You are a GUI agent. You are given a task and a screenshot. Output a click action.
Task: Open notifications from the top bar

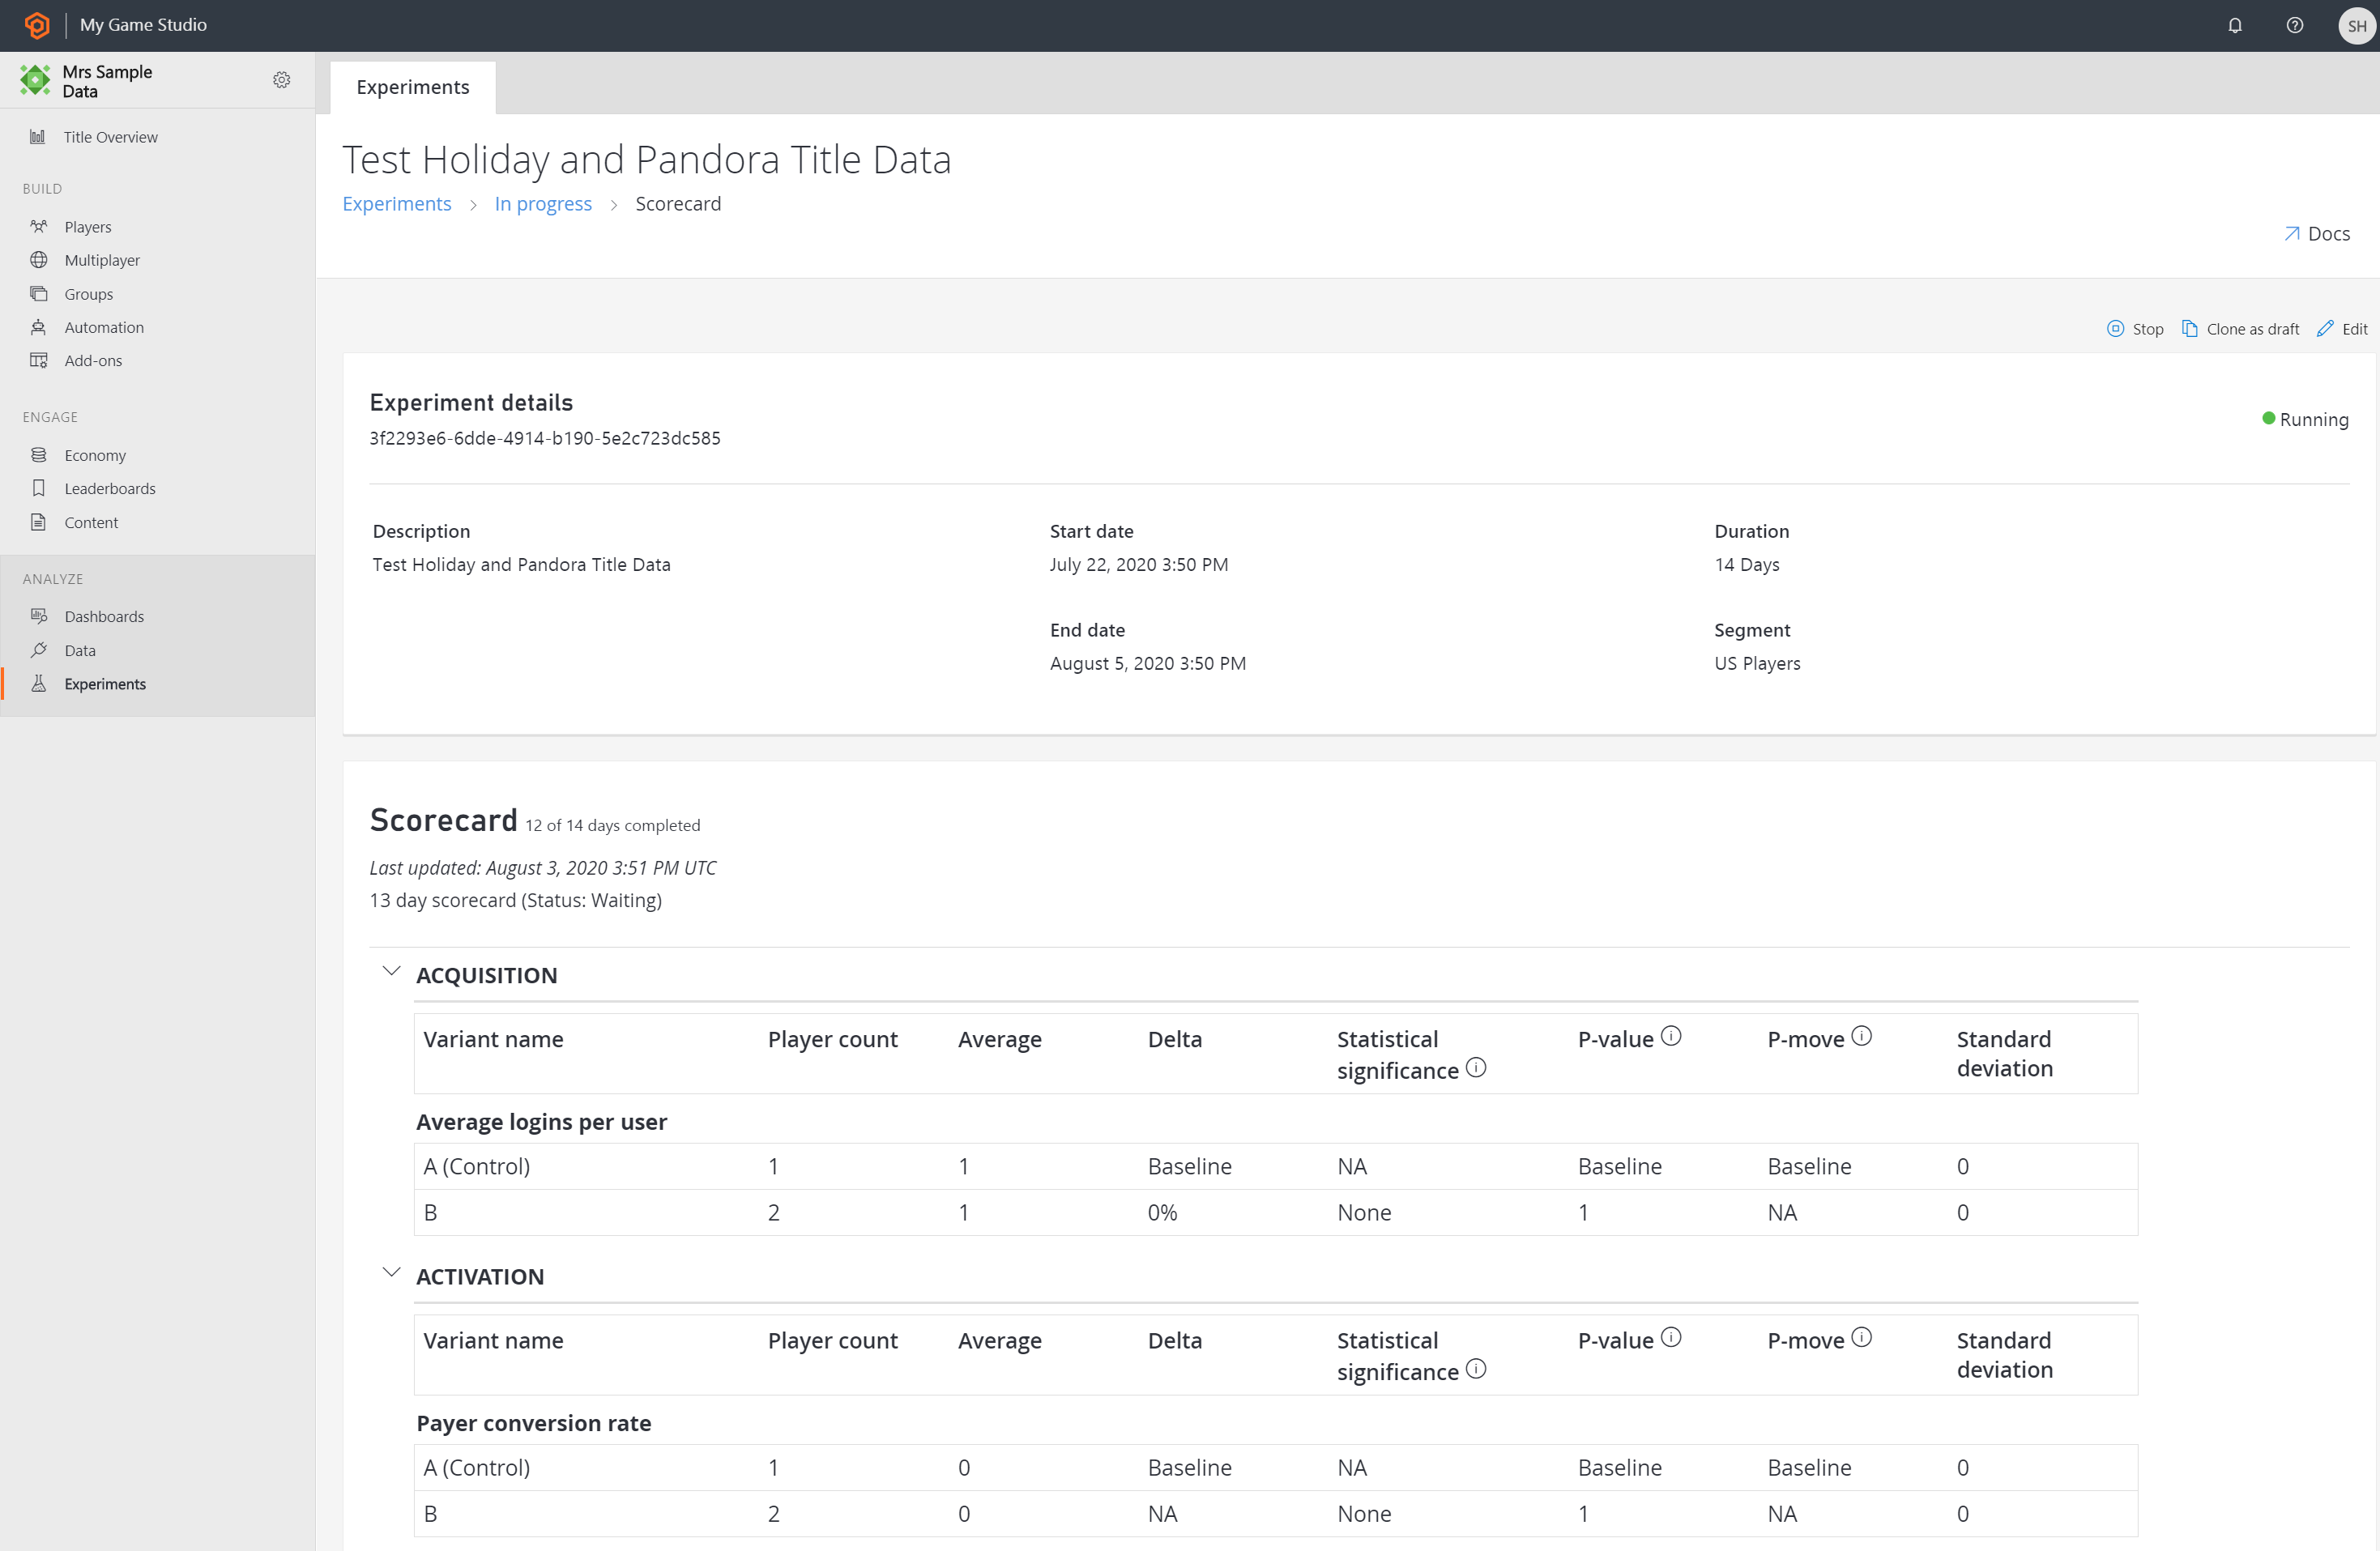coord(2235,25)
